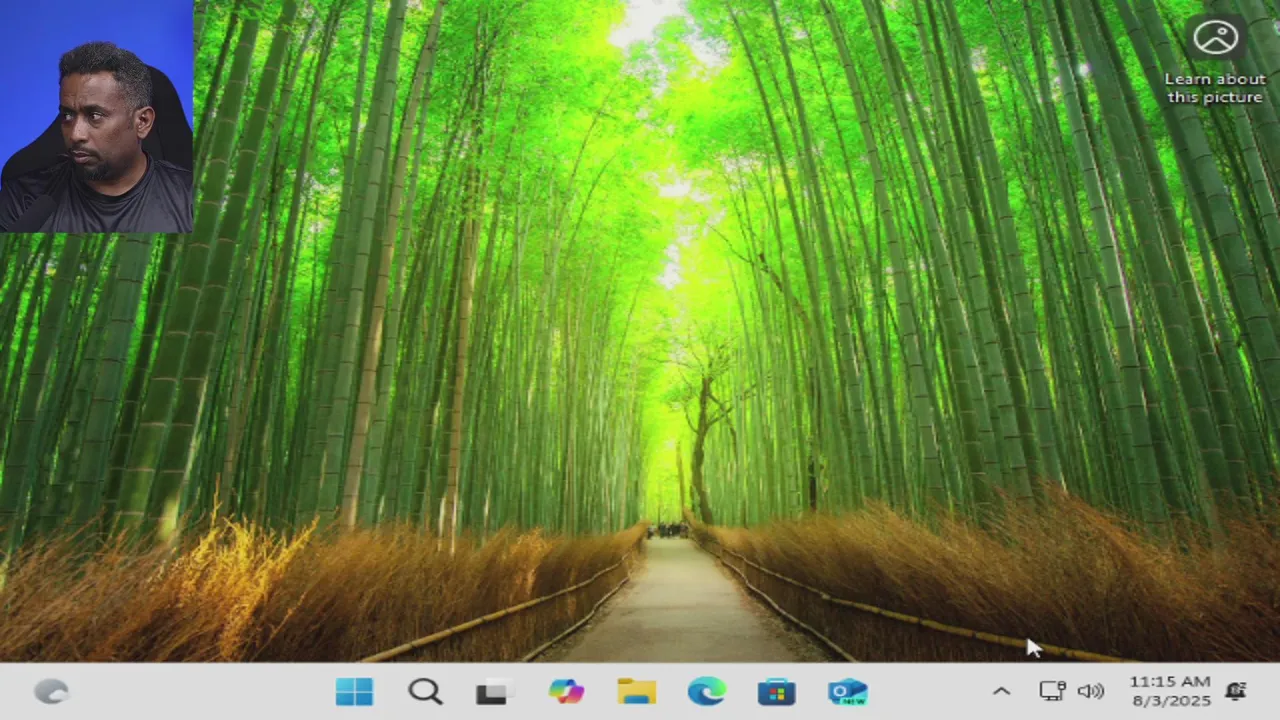Open new Outlook app on taskbar
The image size is (1280, 720).
848,692
